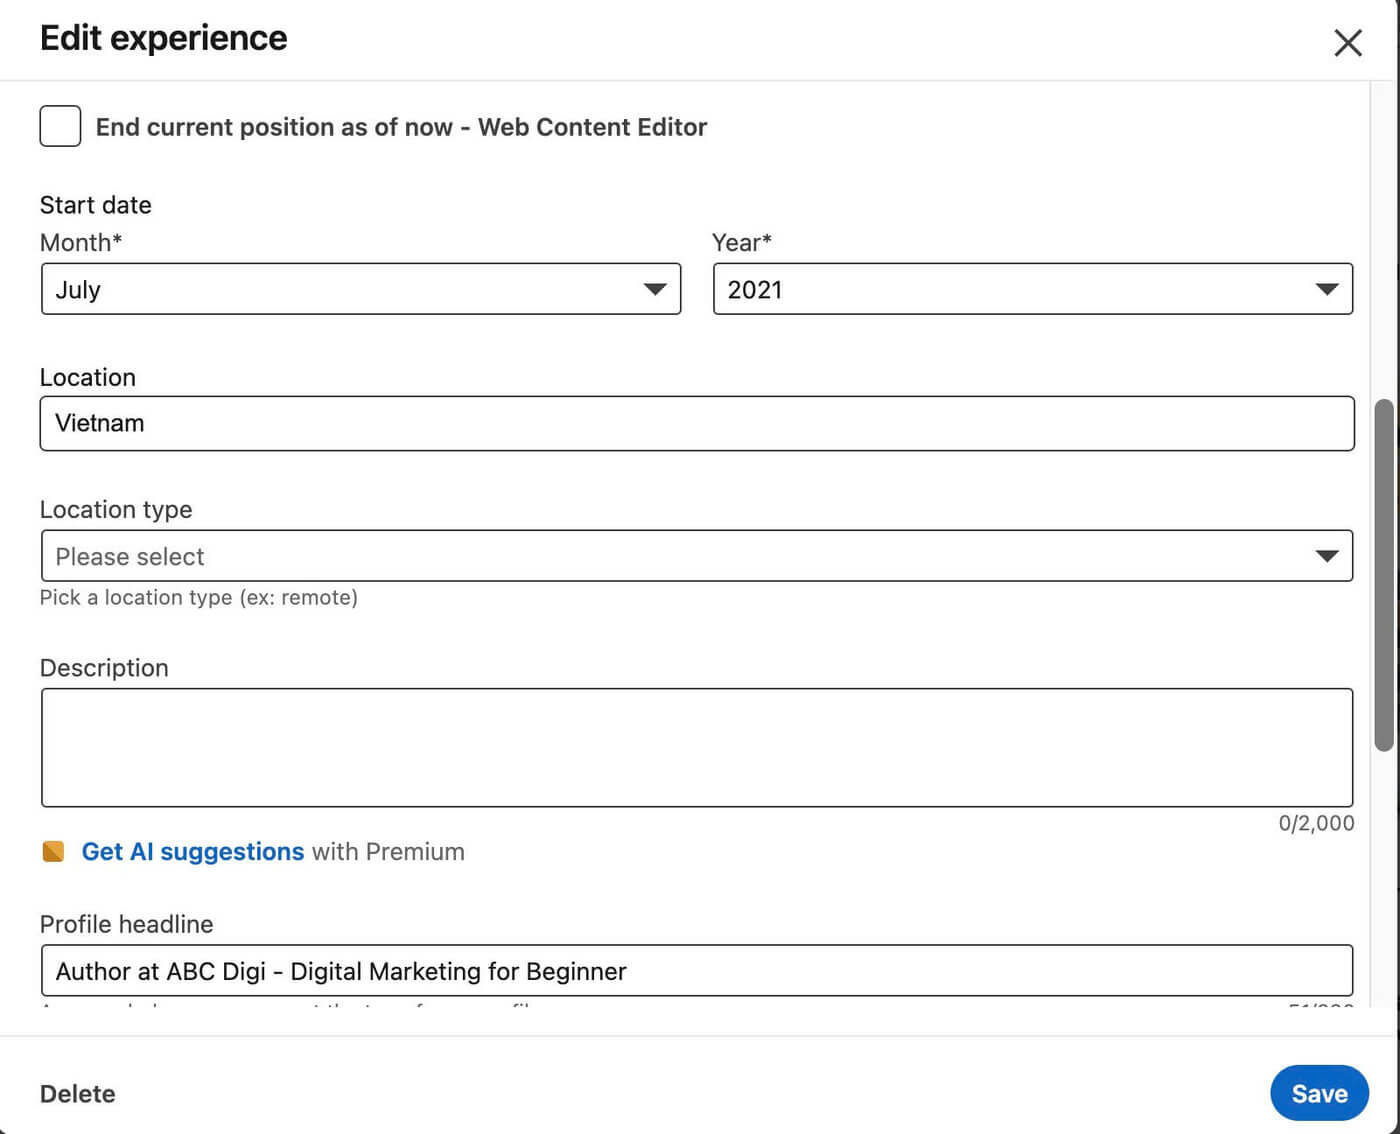Click the "with Premium" text
The height and width of the screenshot is (1134, 1400).
[x=388, y=852]
